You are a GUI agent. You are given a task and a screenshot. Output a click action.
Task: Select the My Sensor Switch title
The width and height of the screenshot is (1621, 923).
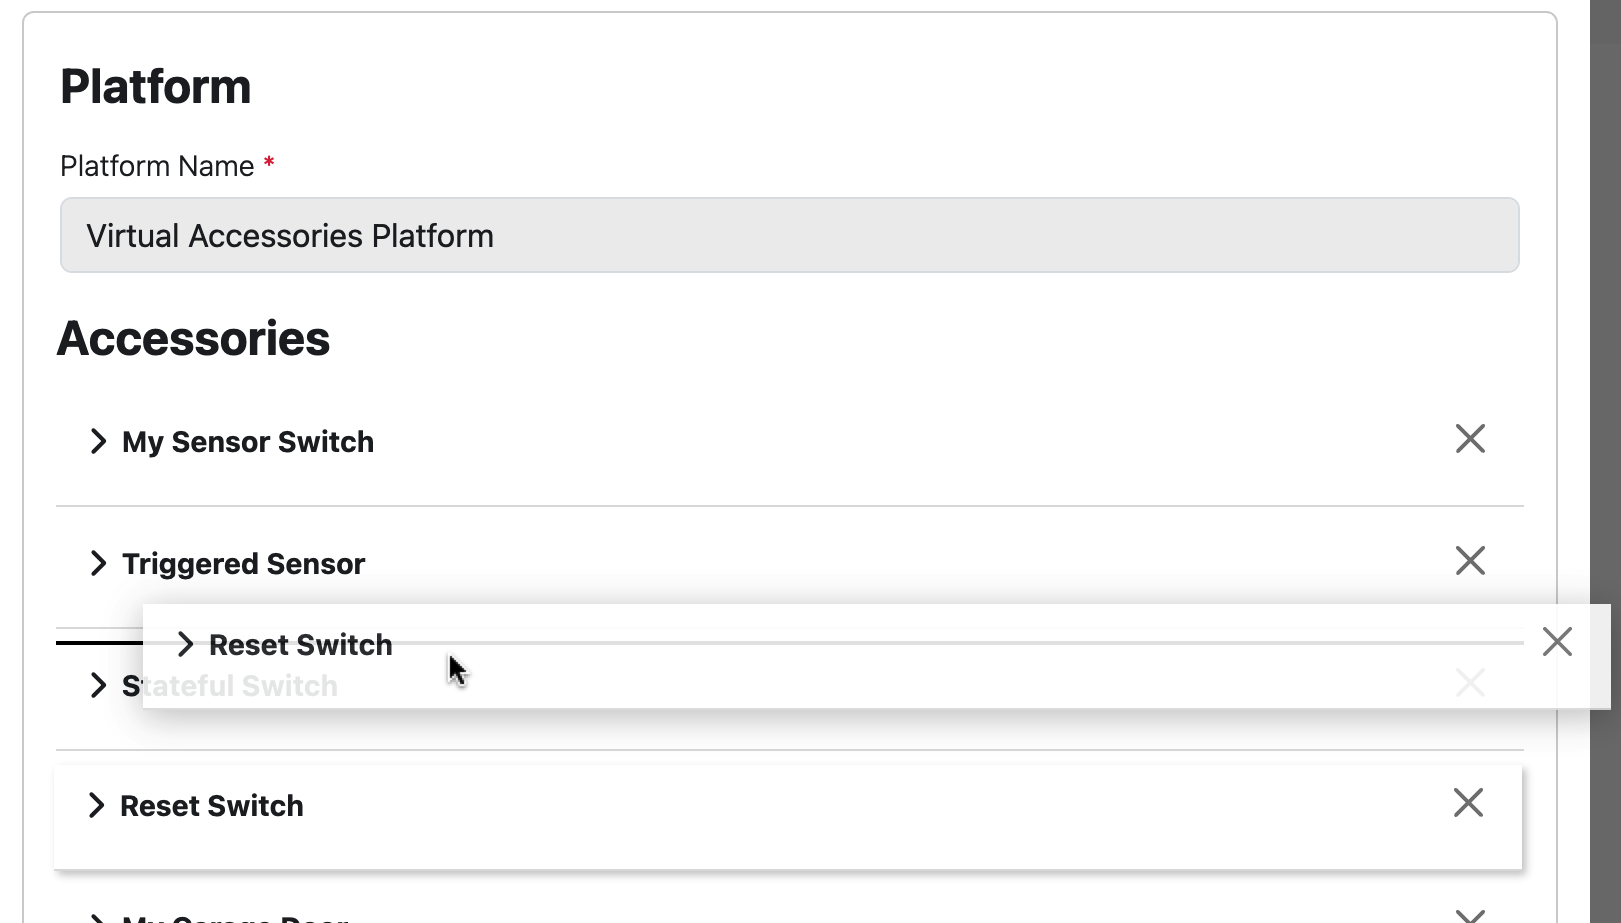[x=248, y=441]
